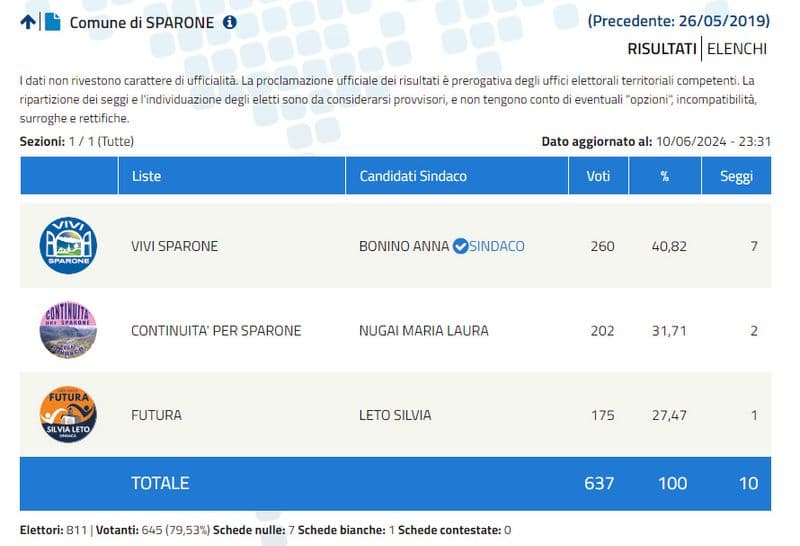Click candidate name NUGAI MARIA LAURA
The width and height of the screenshot is (800, 546).
(x=424, y=330)
